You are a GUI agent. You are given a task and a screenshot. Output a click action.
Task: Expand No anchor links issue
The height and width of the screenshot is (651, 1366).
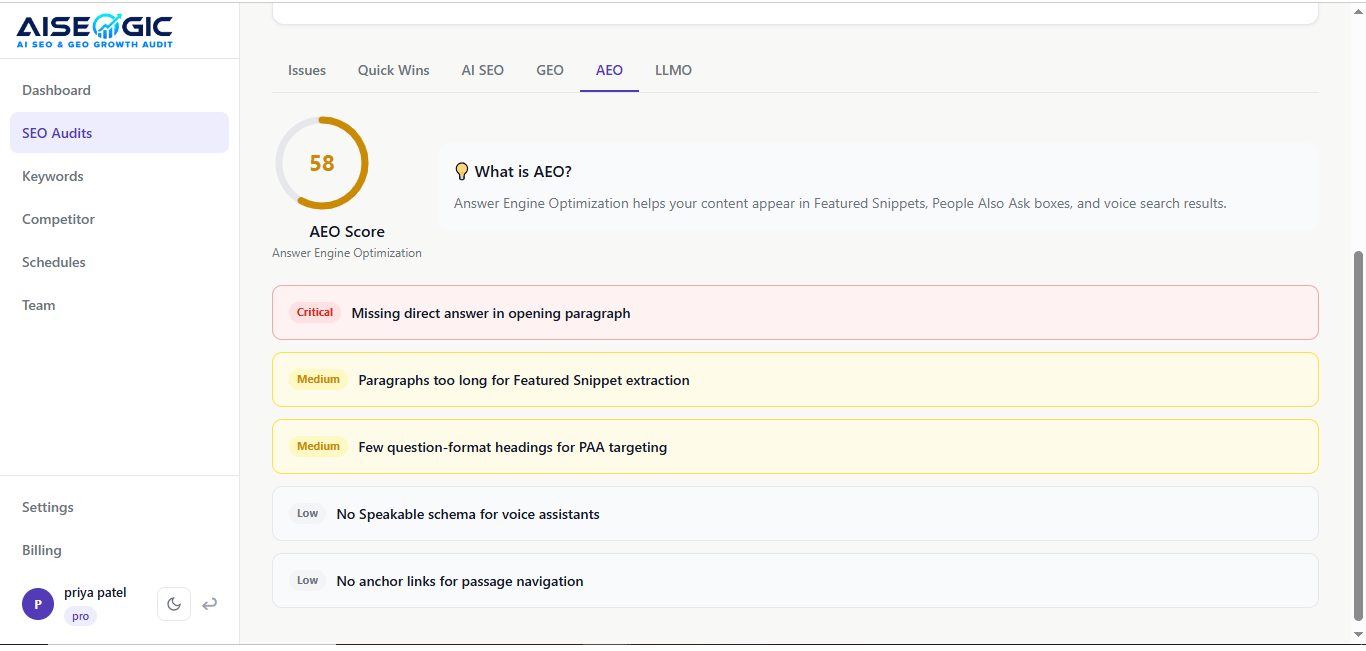coord(795,581)
